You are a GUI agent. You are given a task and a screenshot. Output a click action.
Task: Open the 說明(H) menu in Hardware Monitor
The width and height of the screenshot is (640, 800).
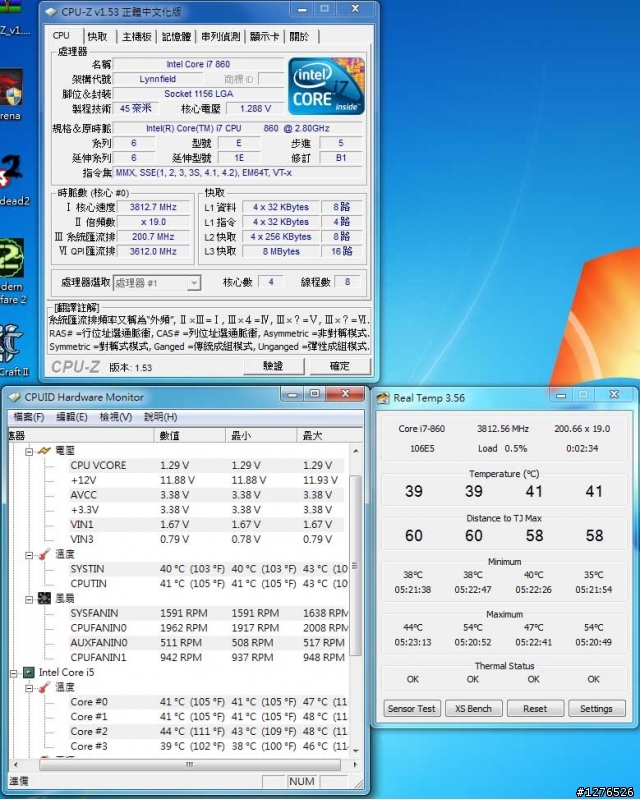coord(160,417)
